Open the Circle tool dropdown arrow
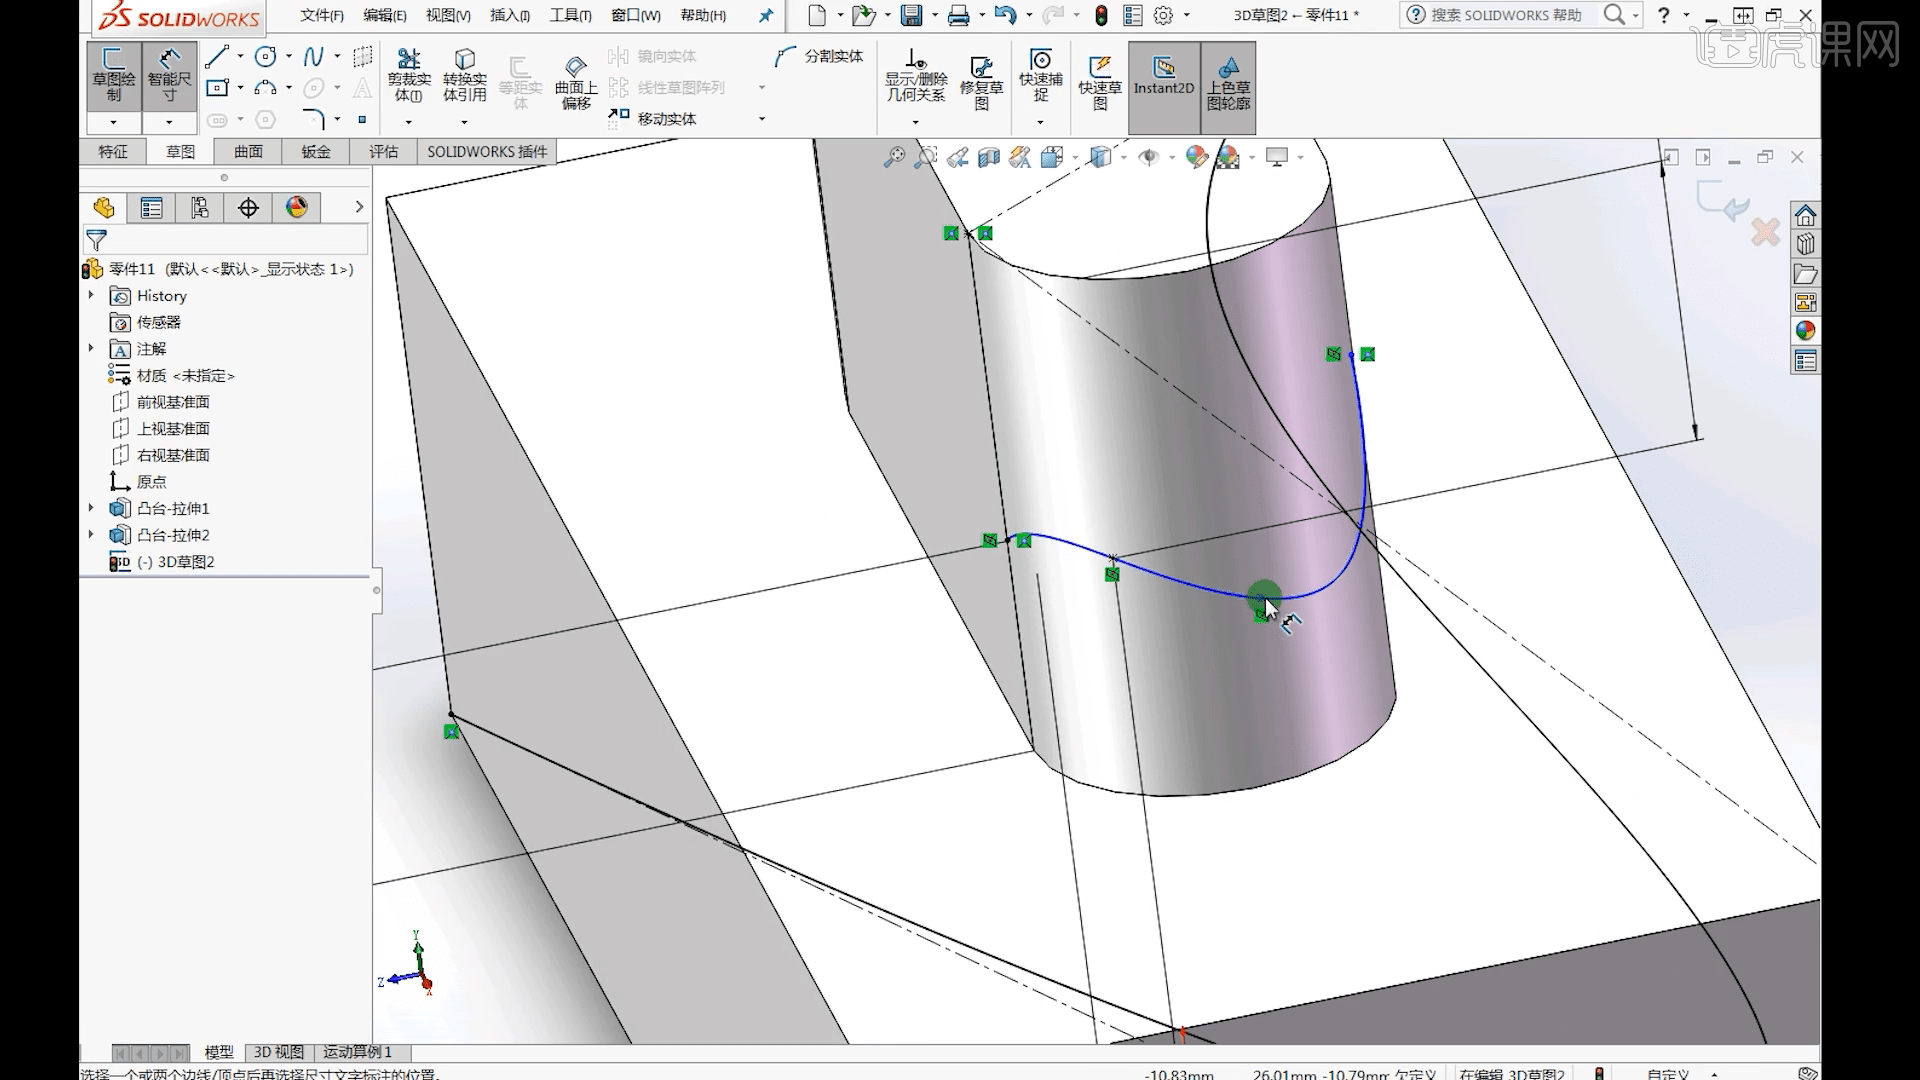1920x1080 pixels. pyautogui.click(x=289, y=57)
